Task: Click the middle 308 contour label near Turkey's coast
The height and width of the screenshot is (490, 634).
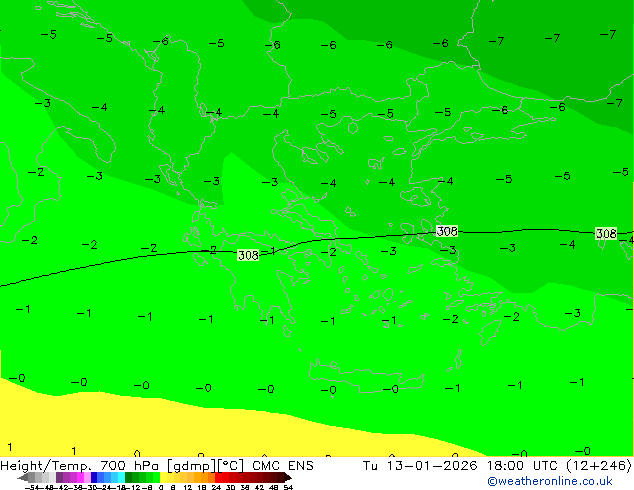Action: click(447, 231)
